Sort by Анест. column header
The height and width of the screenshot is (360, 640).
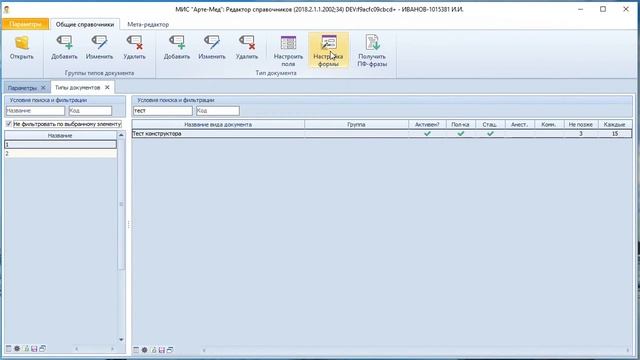(x=520, y=124)
